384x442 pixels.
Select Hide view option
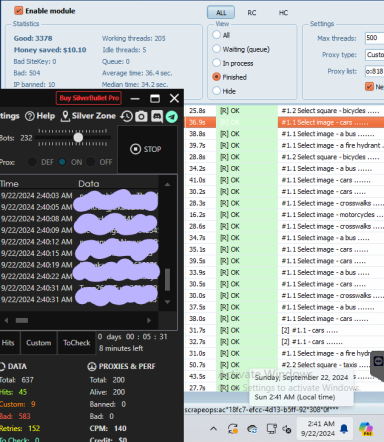click(217, 91)
